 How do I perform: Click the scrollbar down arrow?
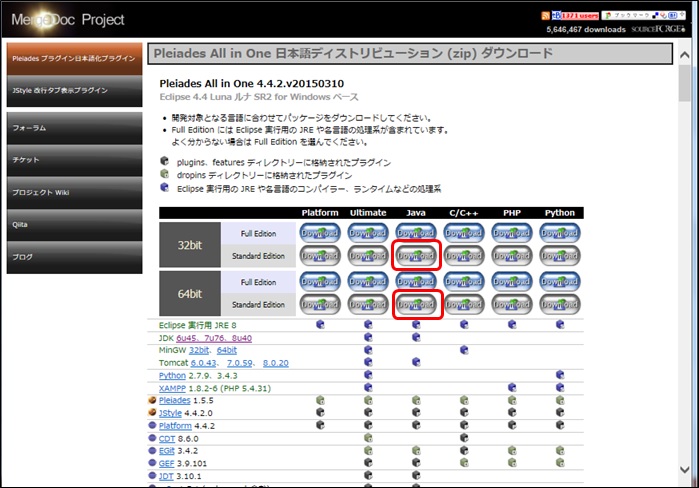click(x=685, y=469)
